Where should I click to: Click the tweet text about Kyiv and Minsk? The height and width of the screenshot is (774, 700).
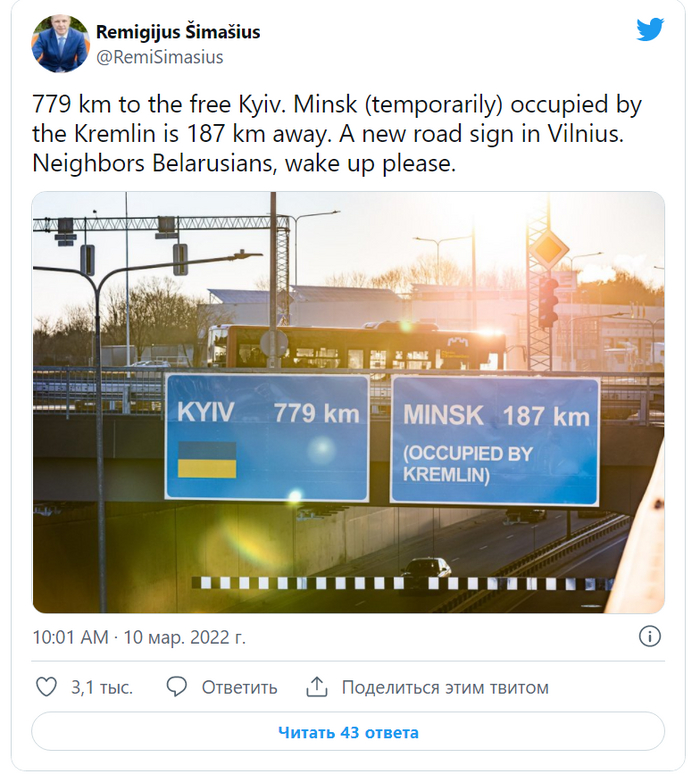(335, 133)
